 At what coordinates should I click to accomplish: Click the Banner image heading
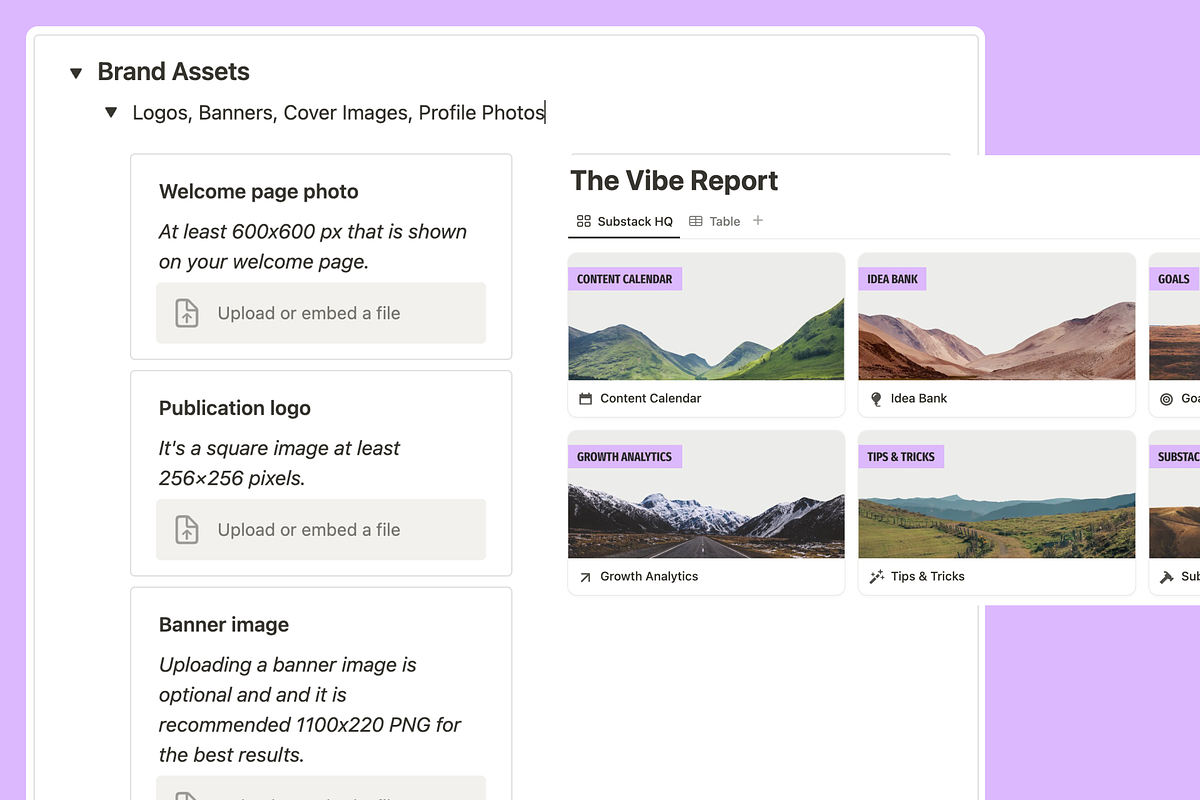click(224, 625)
